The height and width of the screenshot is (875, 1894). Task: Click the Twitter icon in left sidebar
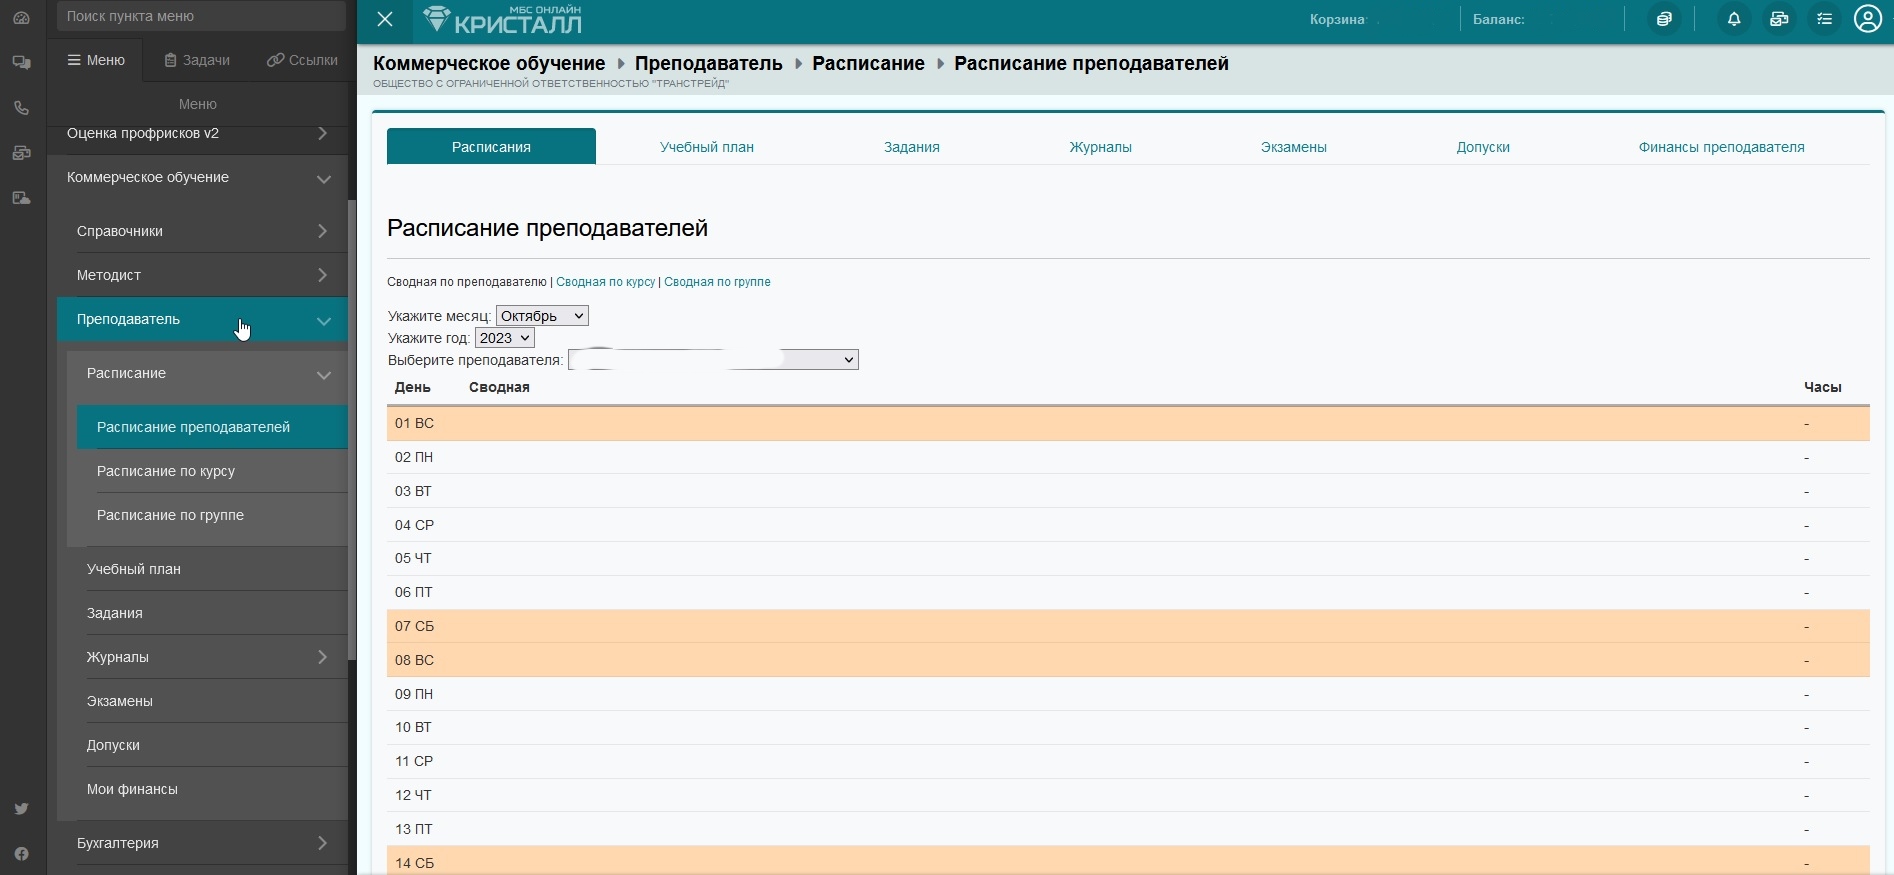click(21, 809)
